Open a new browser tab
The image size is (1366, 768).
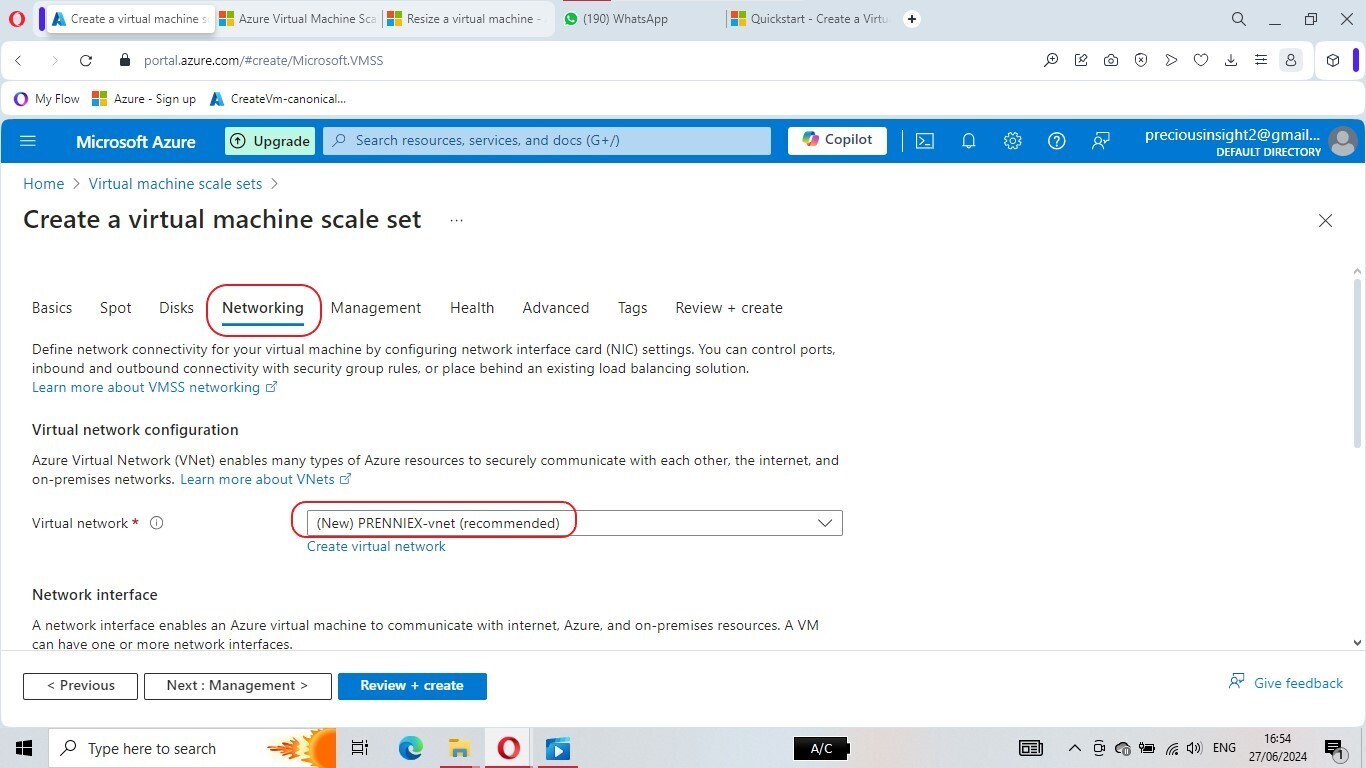(x=912, y=19)
